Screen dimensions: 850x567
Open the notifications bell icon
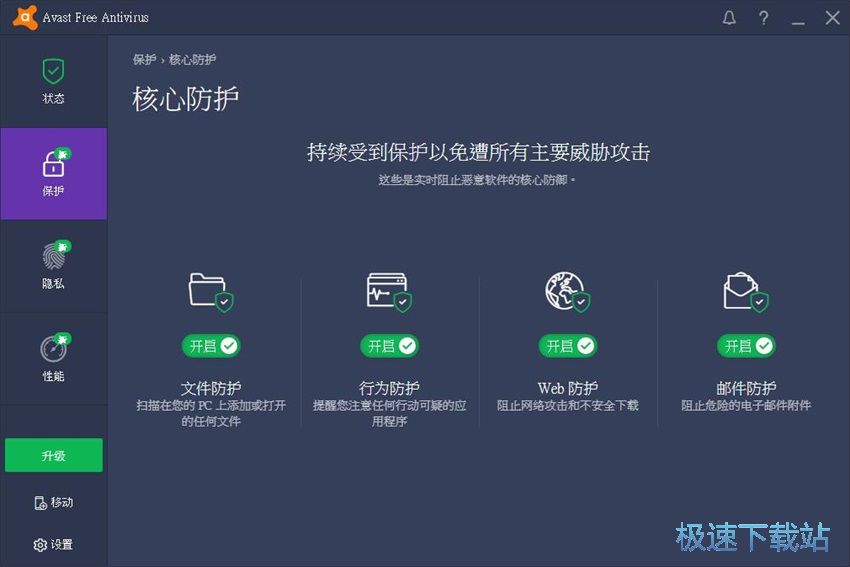729,18
